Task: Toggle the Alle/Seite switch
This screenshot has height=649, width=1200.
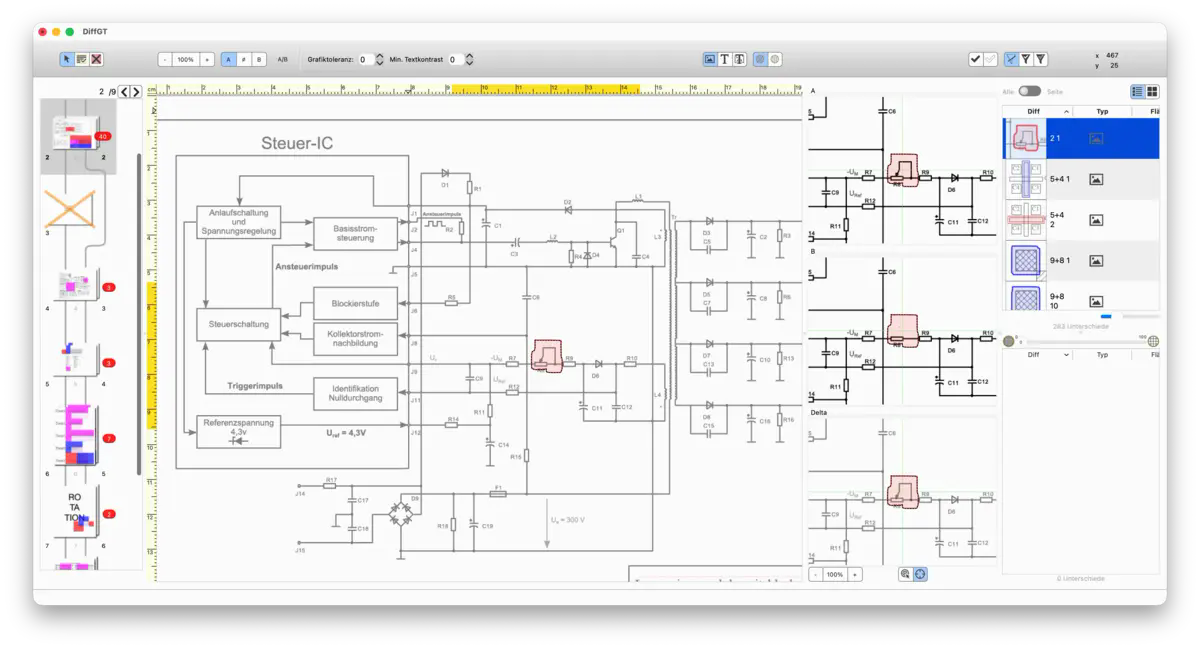Action: click(1030, 89)
